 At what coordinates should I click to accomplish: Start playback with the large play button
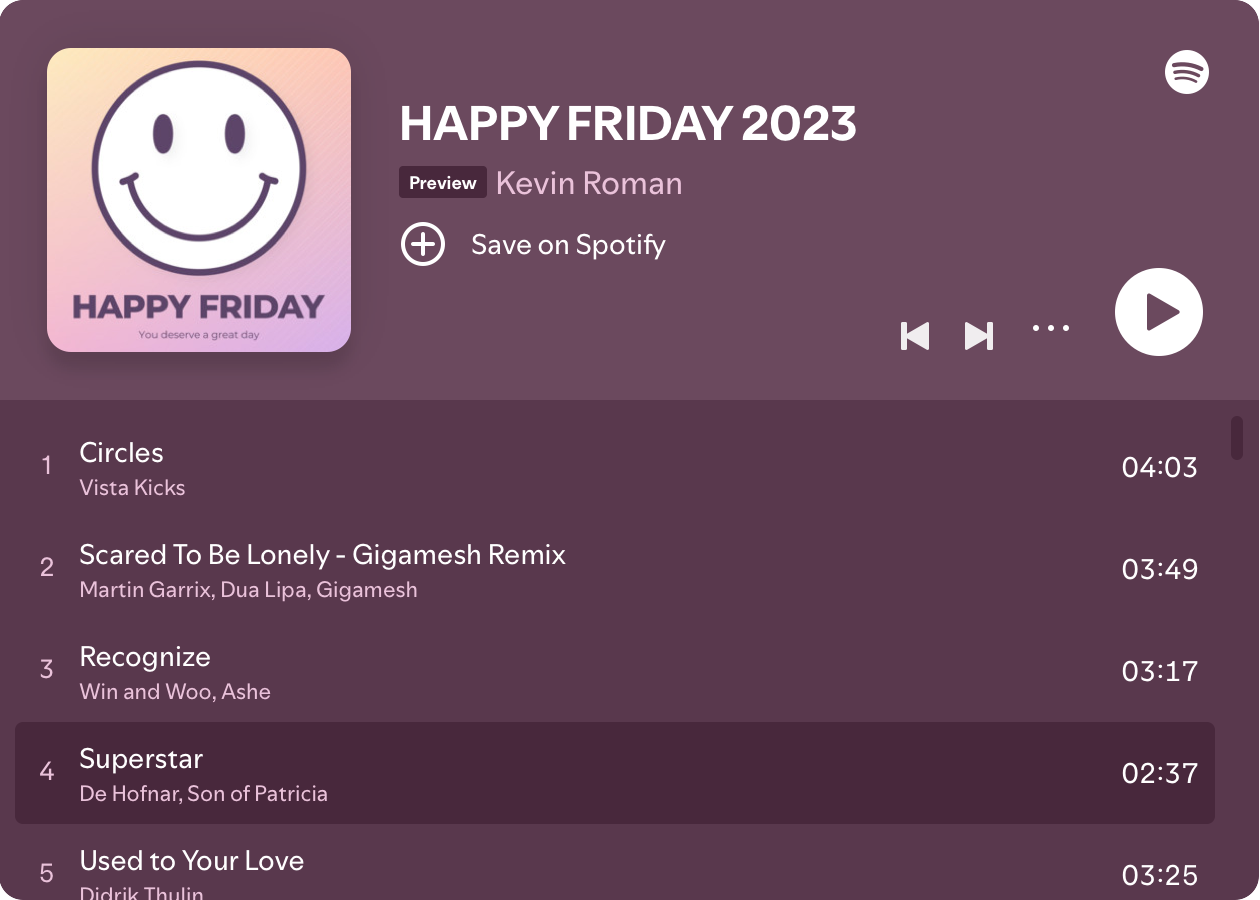point(1159,312)
